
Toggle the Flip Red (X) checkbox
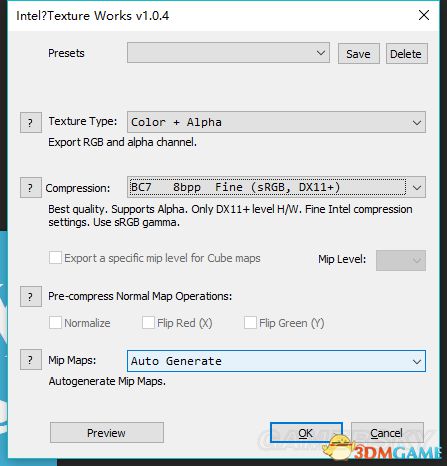pyautogui.click(x=148, y=323)
